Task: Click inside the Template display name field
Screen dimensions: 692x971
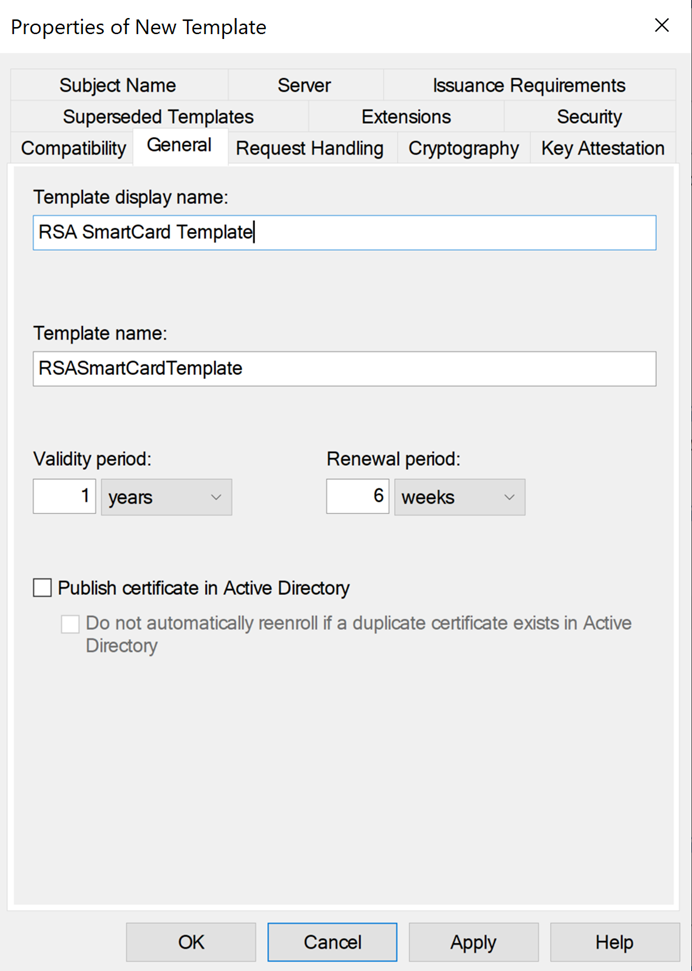Action: pyautogui.click(x=344, y=232)
